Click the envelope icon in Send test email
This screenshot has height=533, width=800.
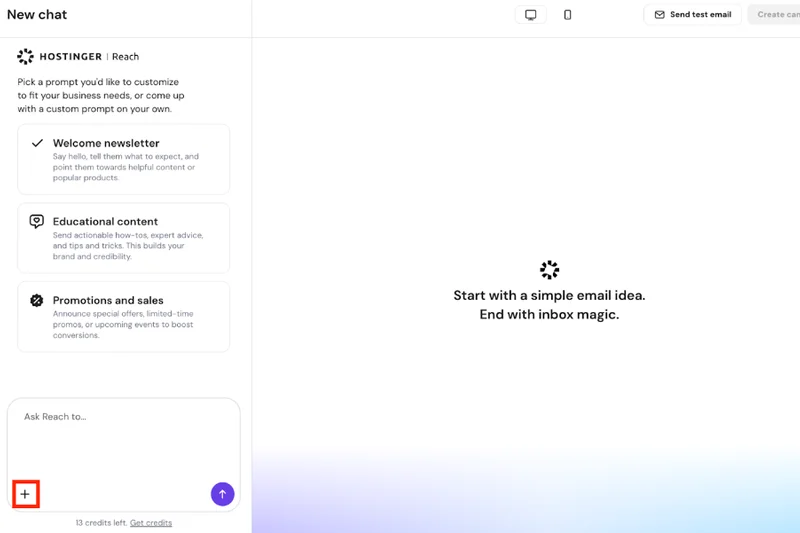[660, 15]
